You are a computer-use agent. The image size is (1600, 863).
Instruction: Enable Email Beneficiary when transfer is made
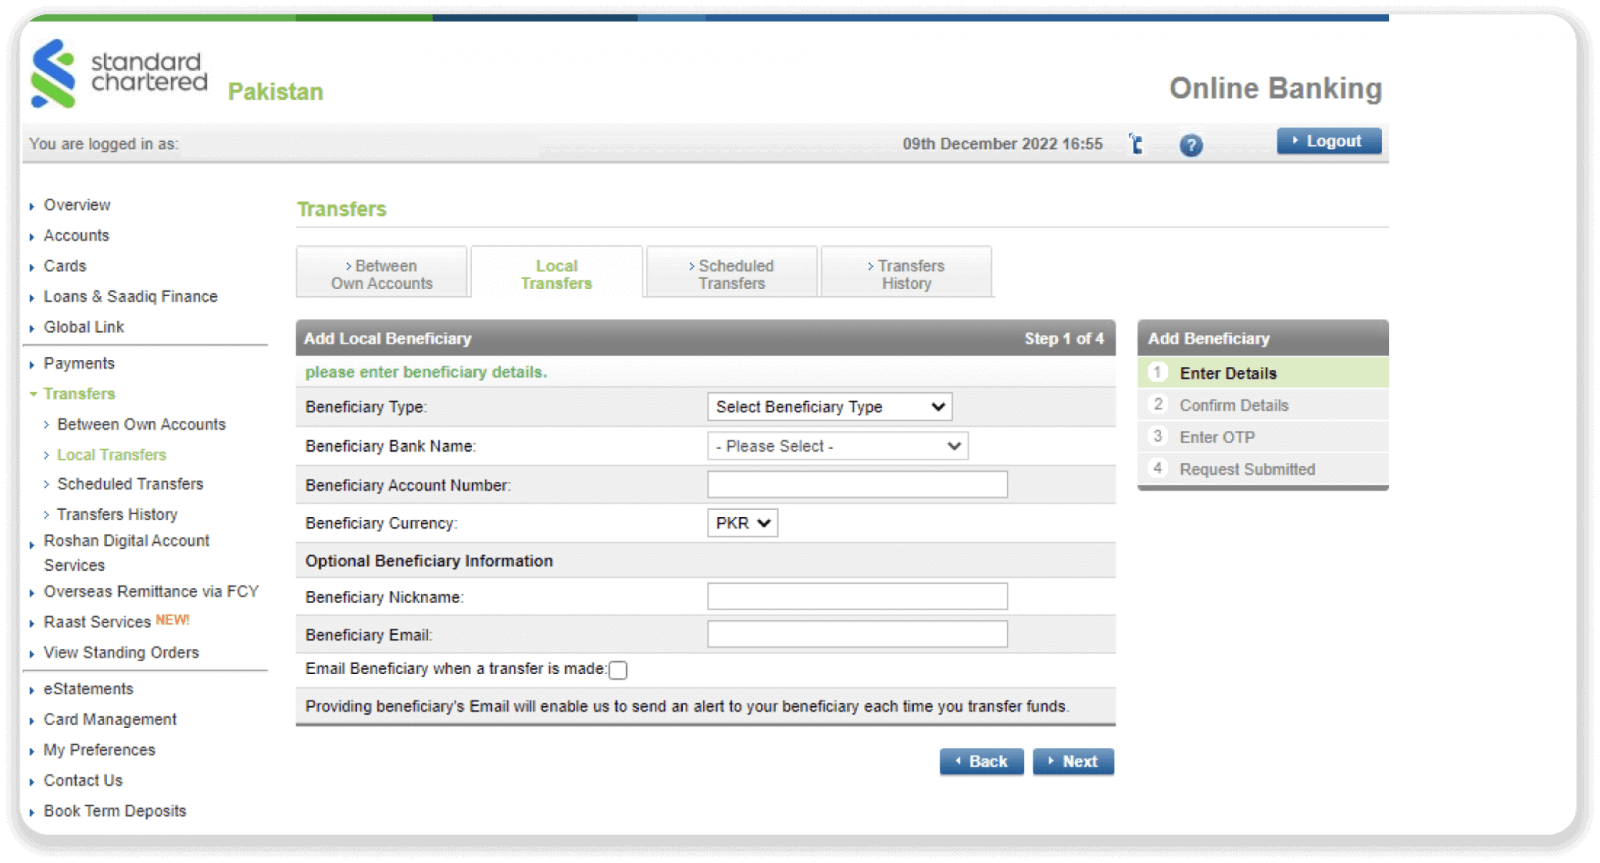[x=618, y=670]
